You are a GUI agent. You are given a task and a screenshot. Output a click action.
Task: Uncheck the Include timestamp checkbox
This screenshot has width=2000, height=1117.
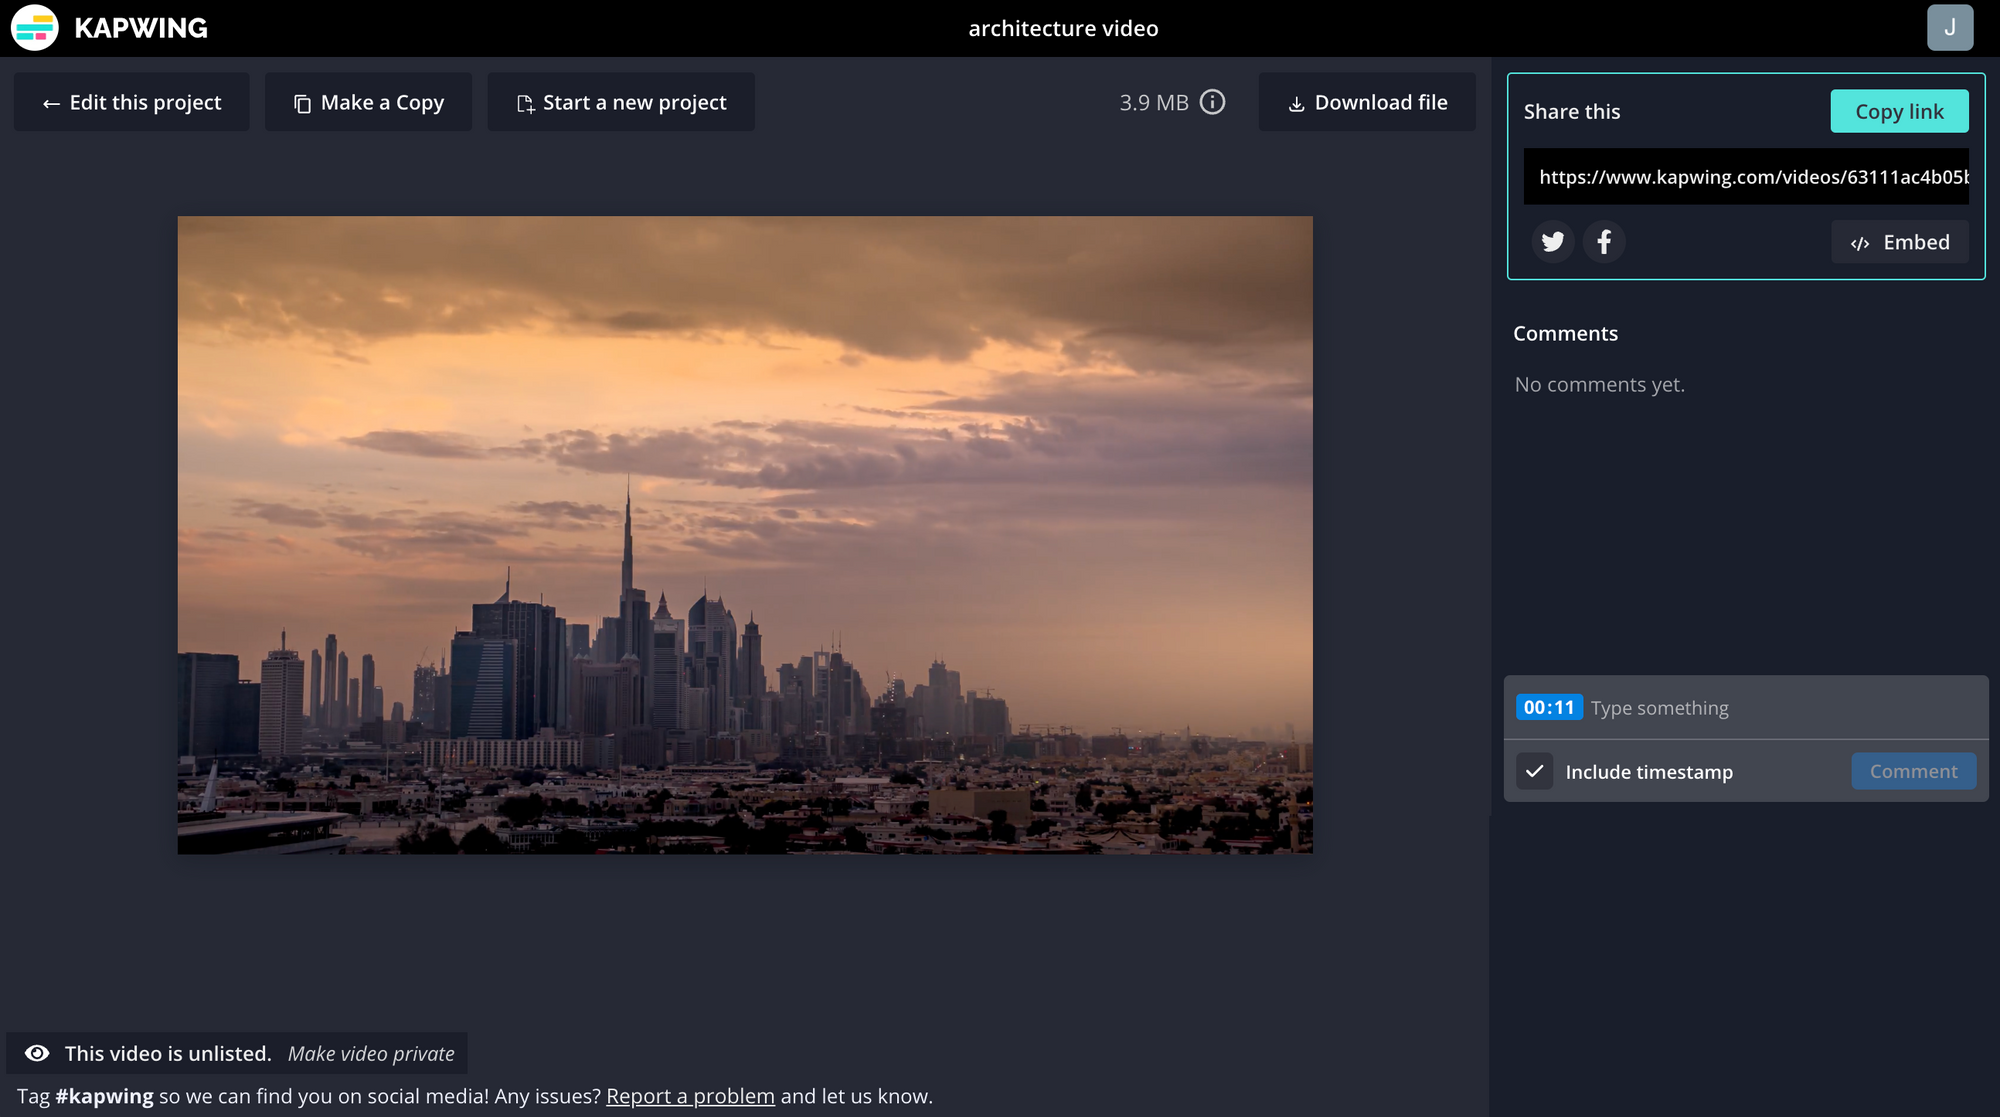pyautogui.click(x=1534, y=771)
